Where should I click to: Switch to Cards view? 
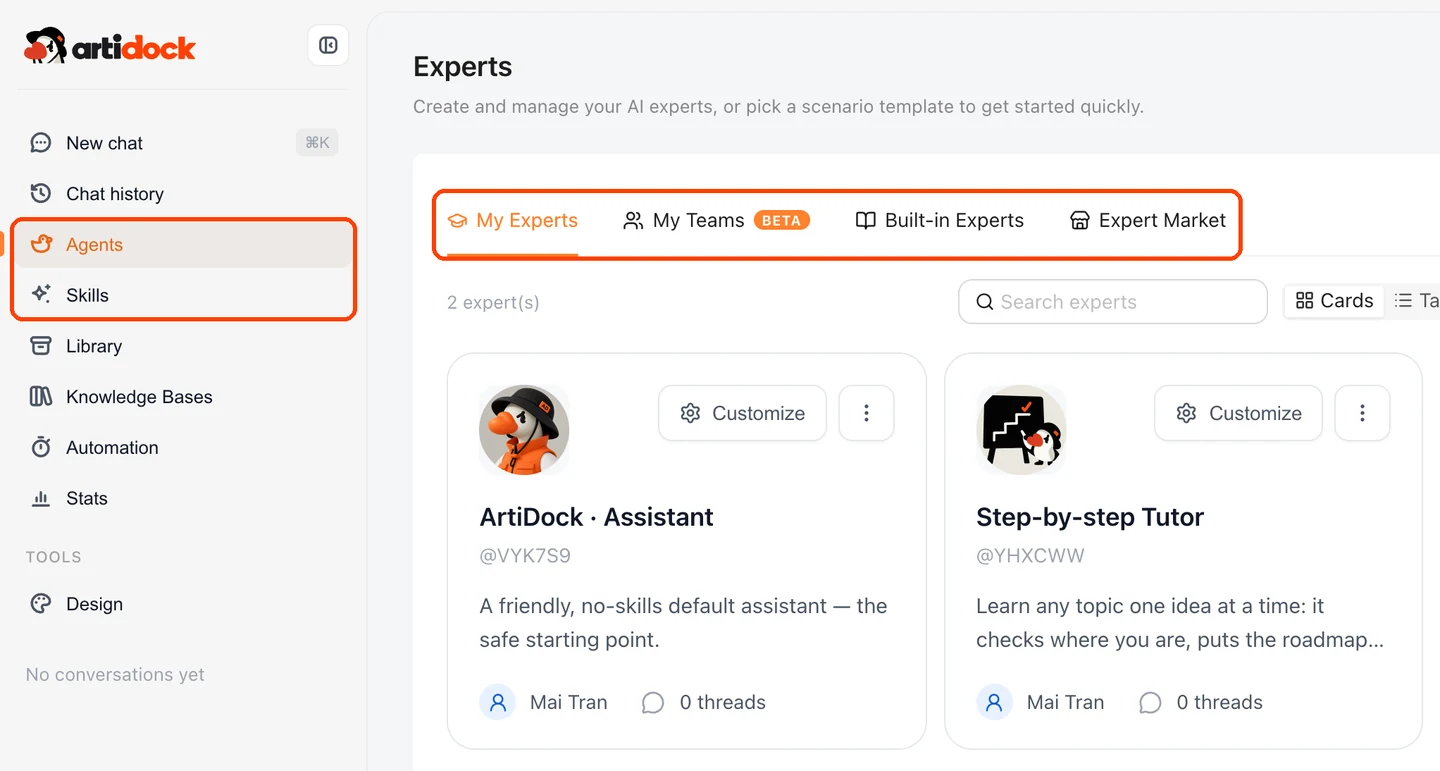[1334, 301]
